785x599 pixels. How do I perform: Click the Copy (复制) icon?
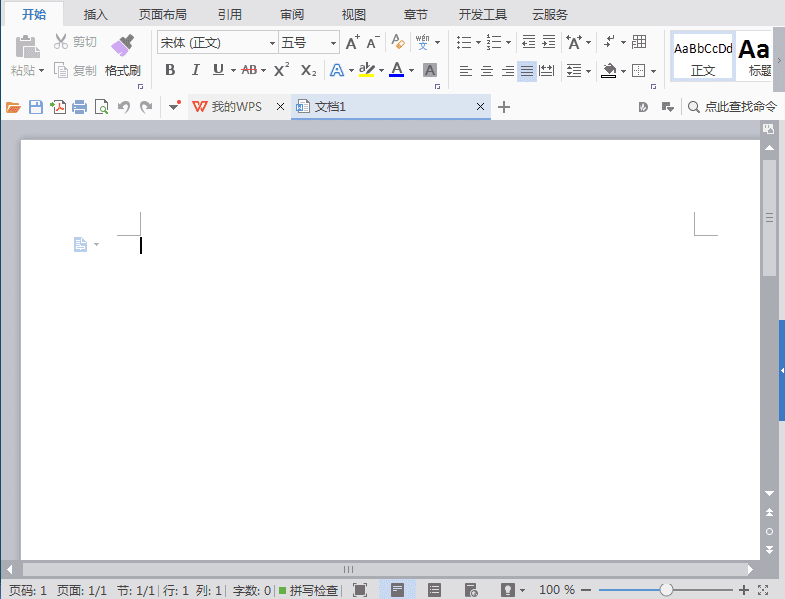coord(61,70)
